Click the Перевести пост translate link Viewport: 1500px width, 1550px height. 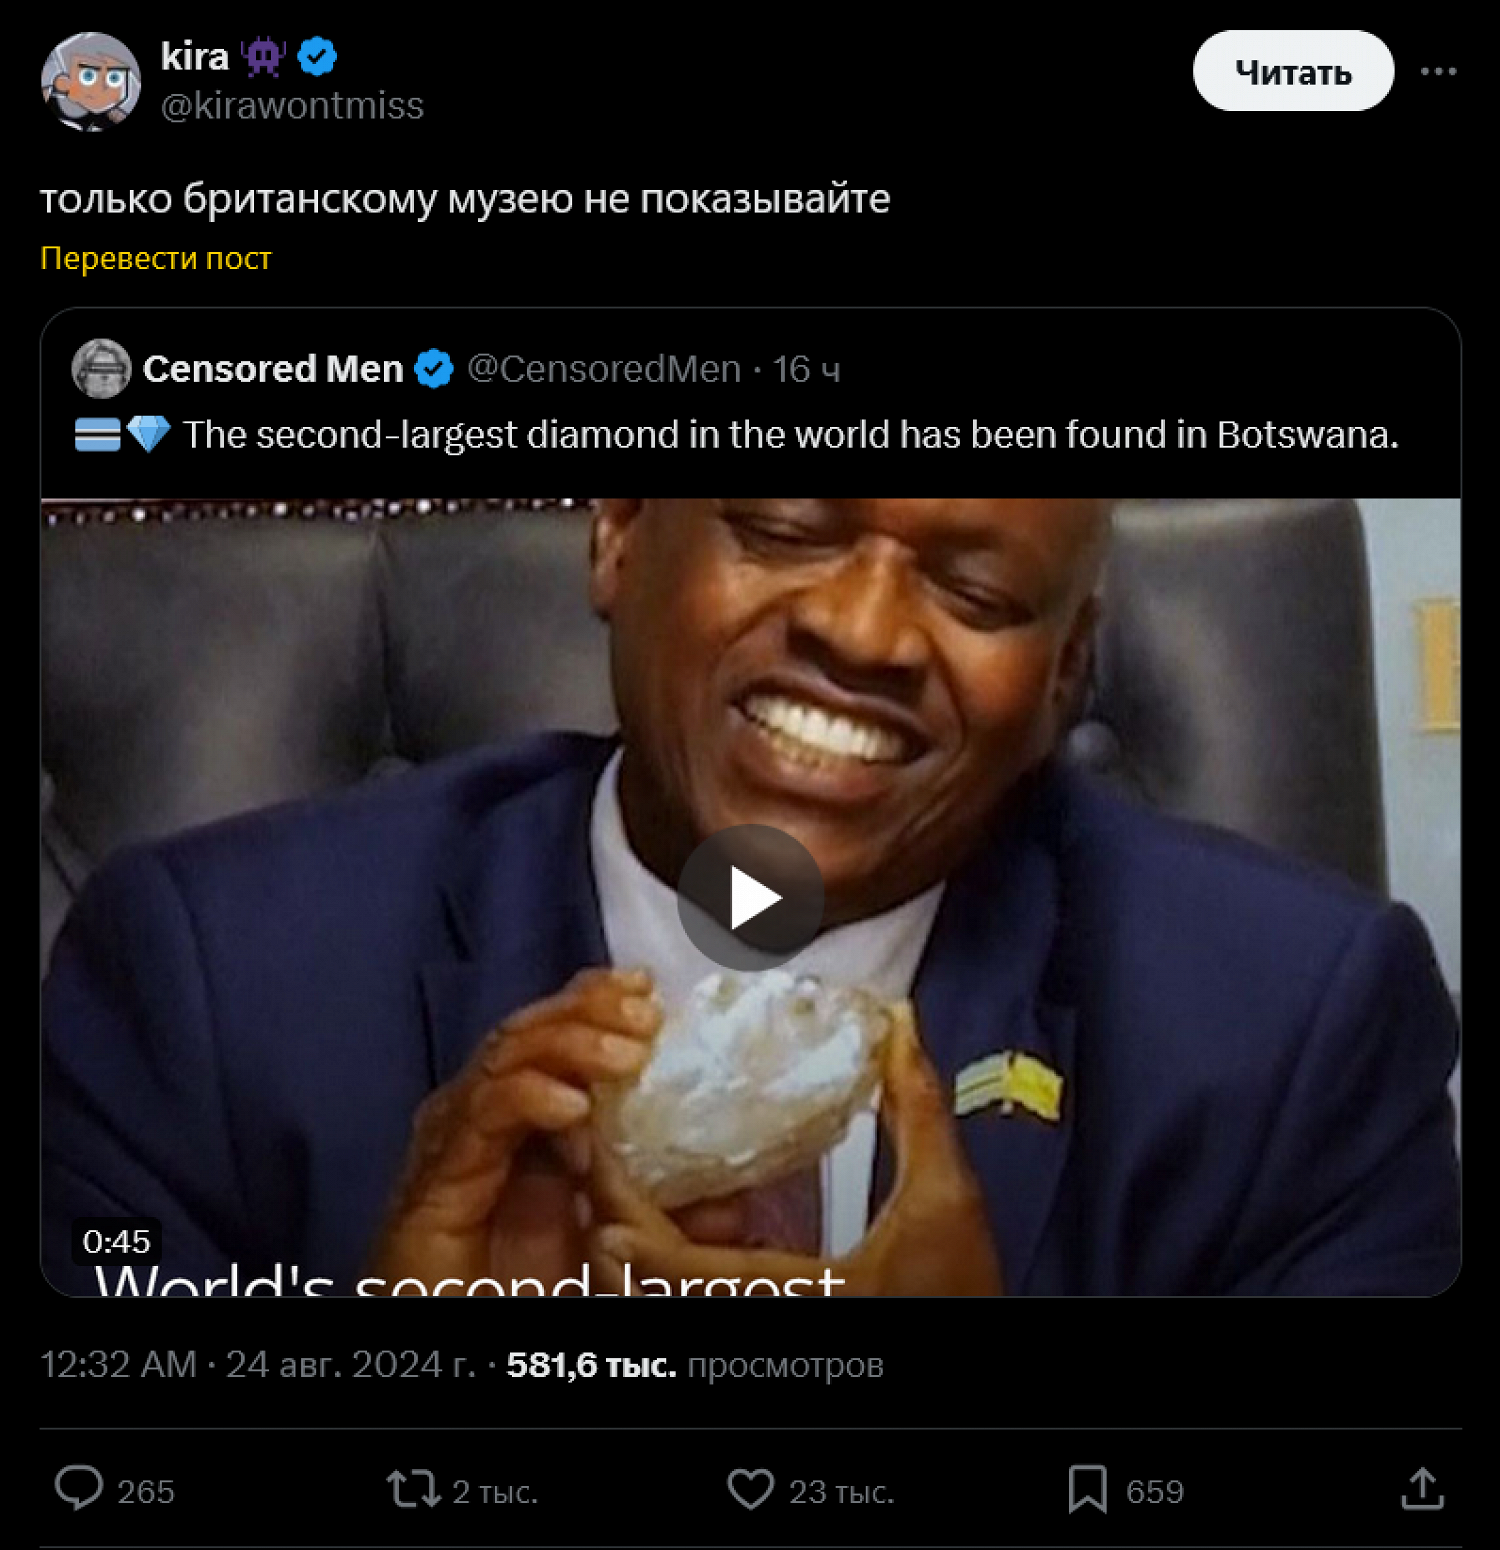(x=156, y=259)
